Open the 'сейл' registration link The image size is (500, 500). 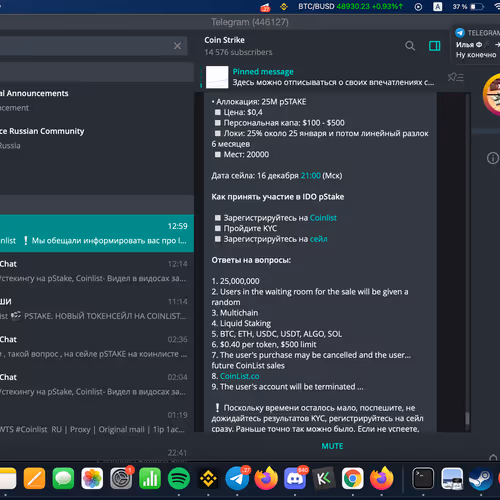point(318,239)
